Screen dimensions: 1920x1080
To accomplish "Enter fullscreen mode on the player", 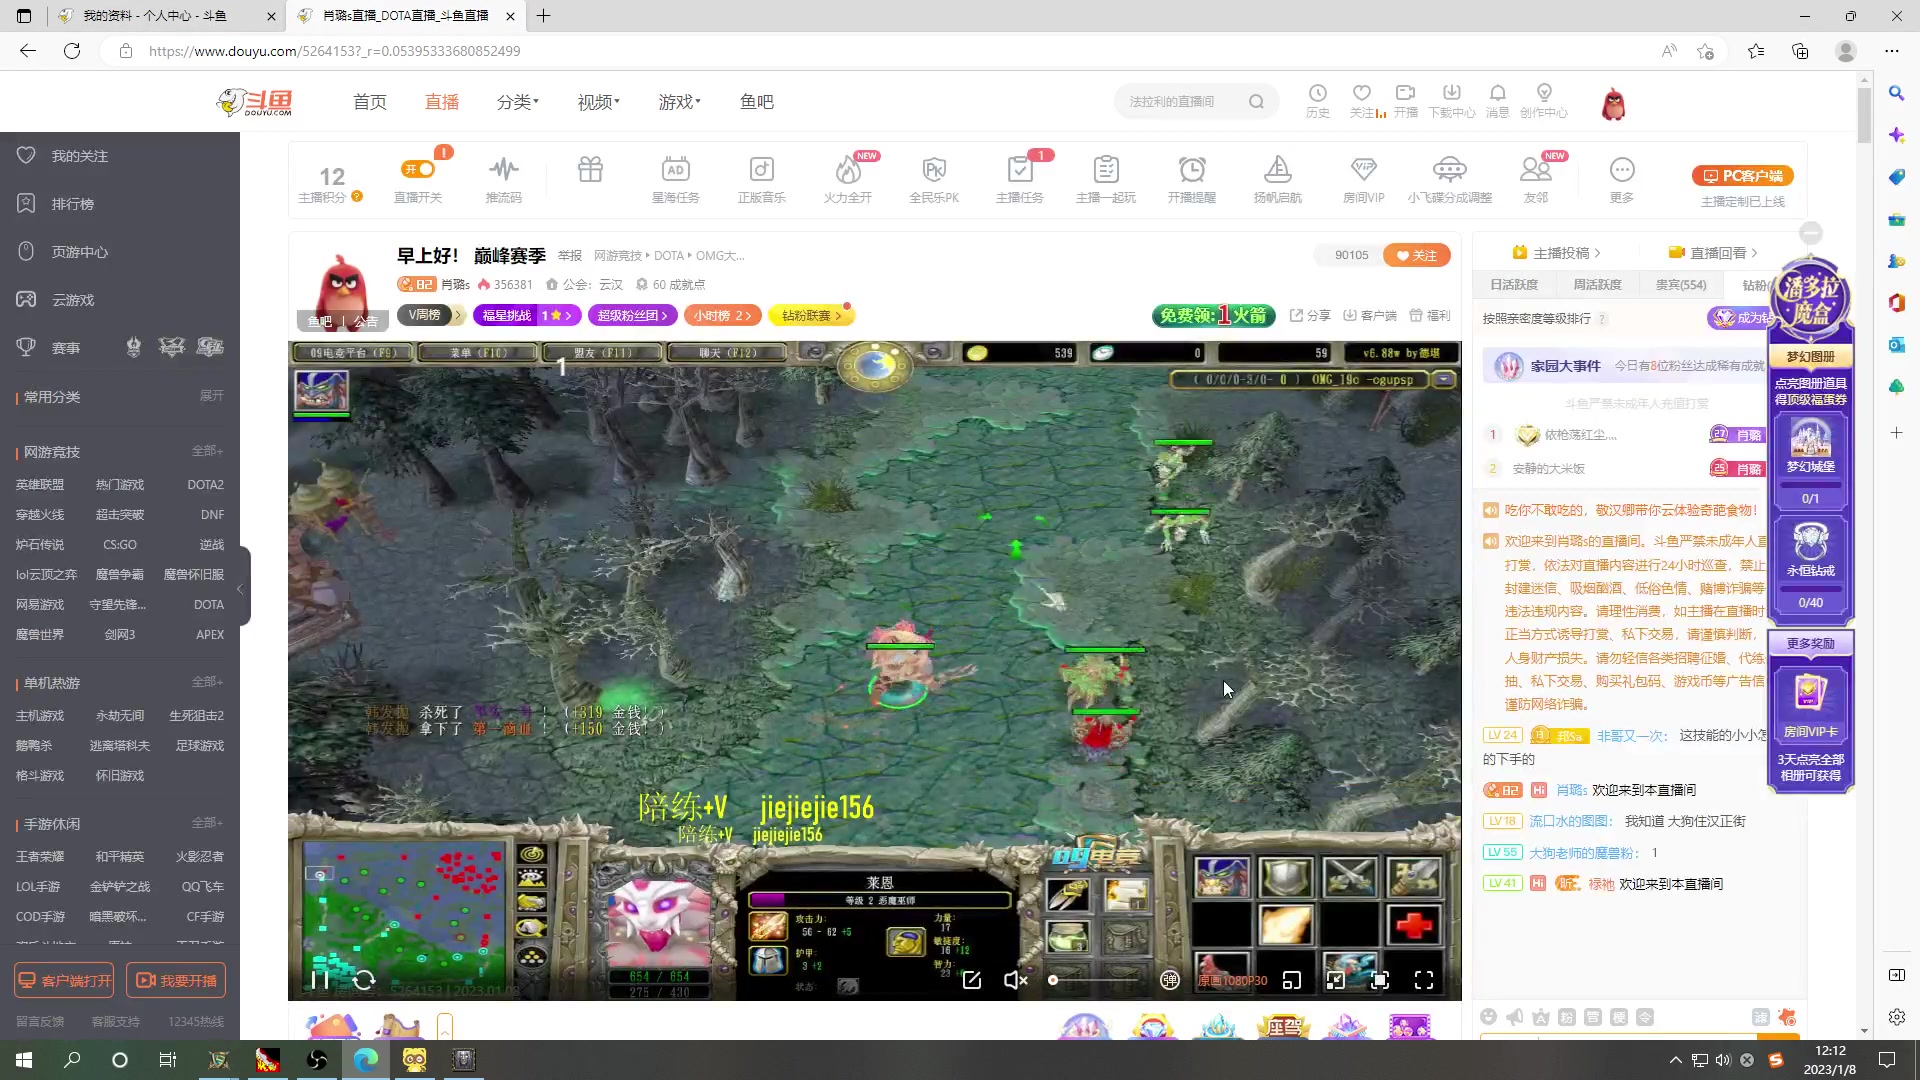I will (1423, 980).
